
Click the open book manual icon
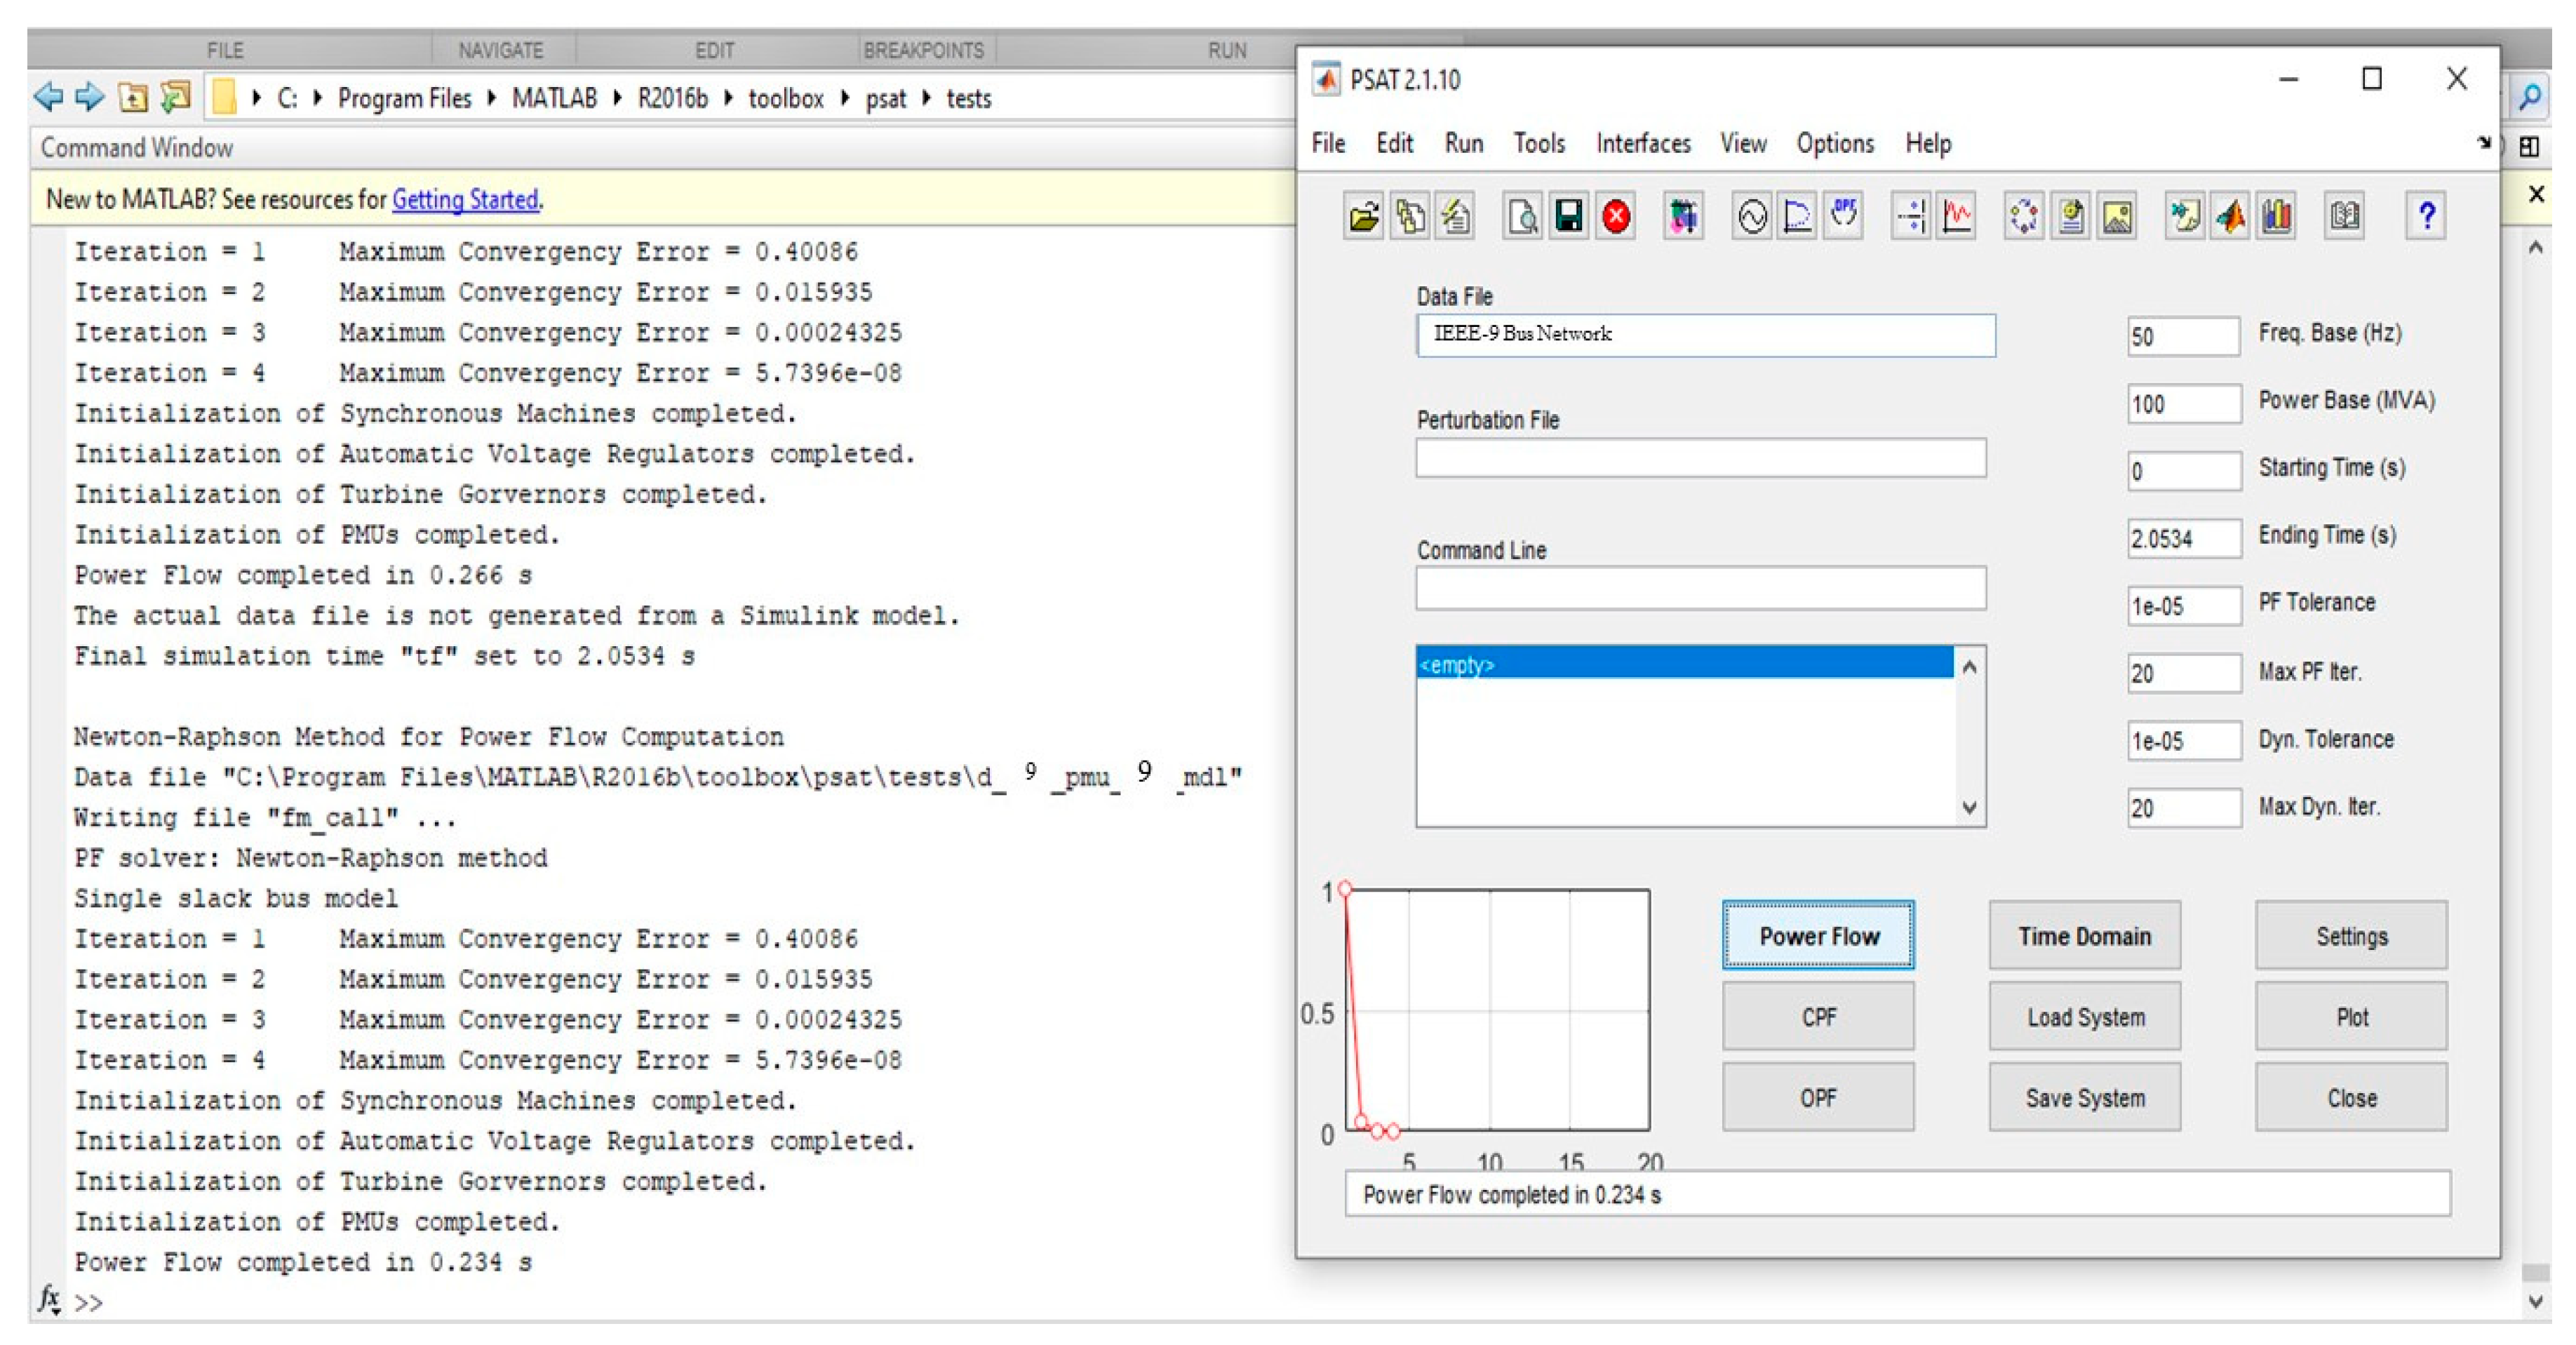(x=2344, y=216)
